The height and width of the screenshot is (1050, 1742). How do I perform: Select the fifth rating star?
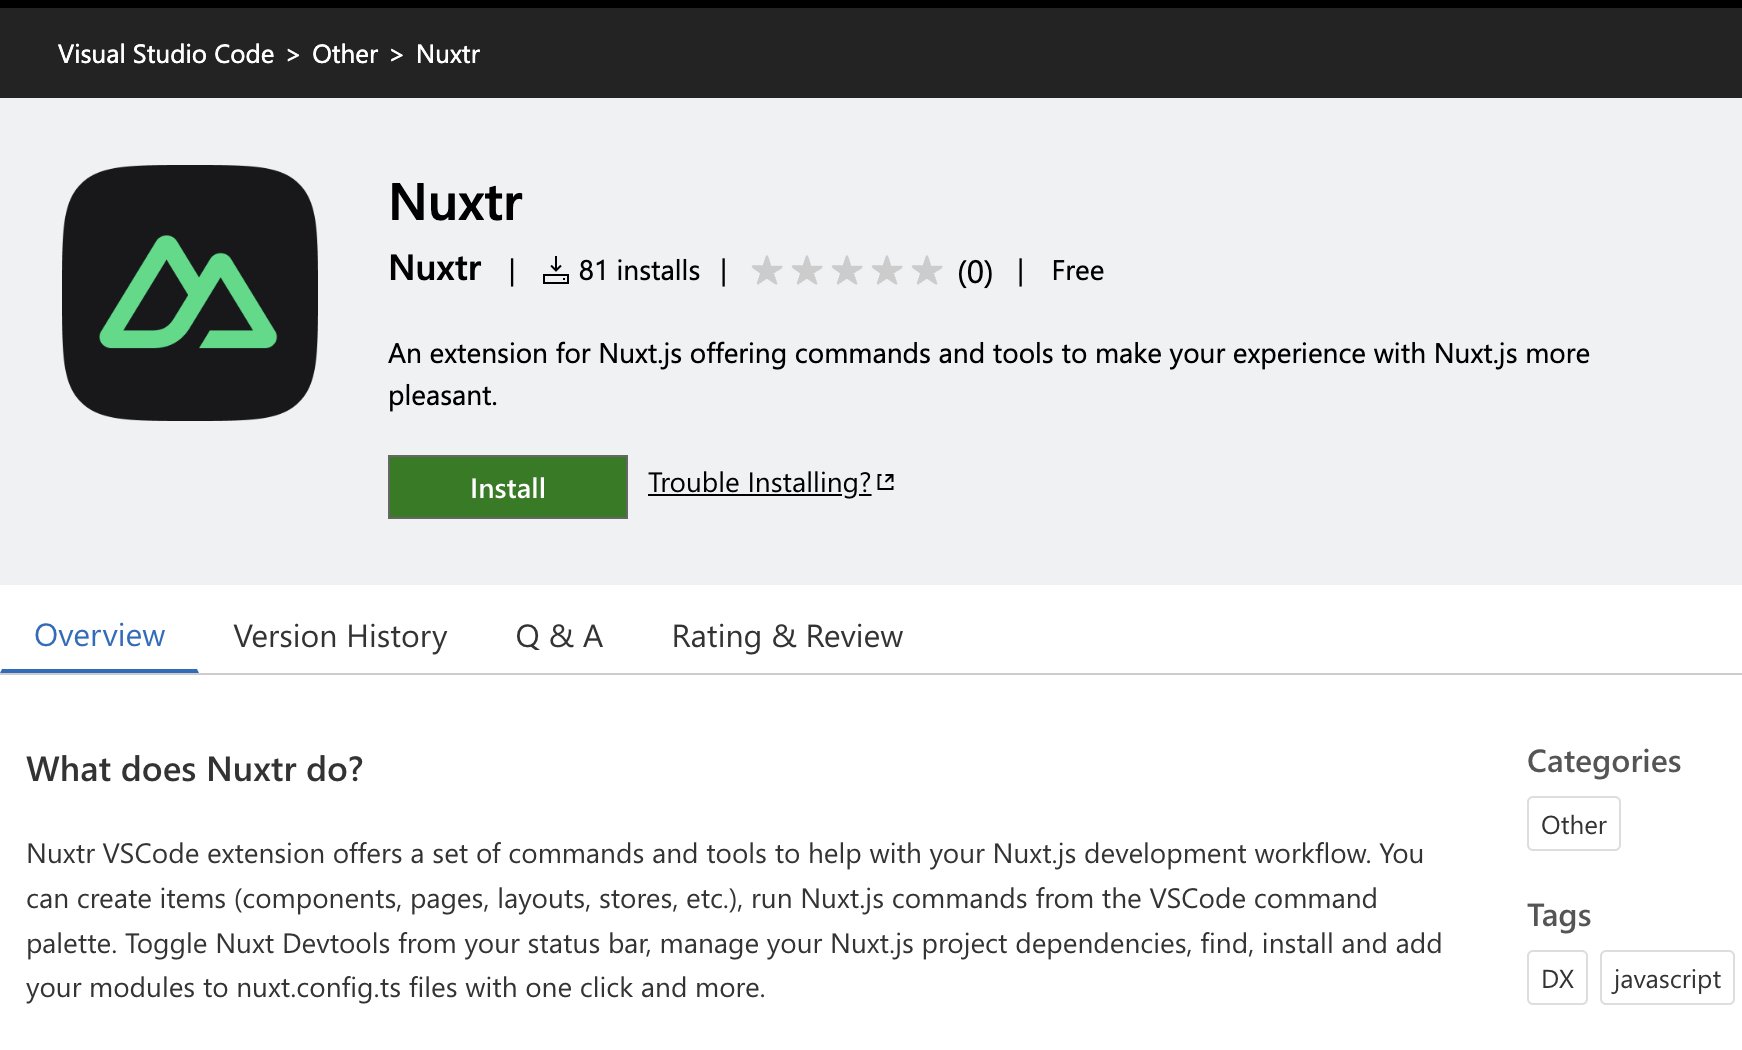(930, 270)
